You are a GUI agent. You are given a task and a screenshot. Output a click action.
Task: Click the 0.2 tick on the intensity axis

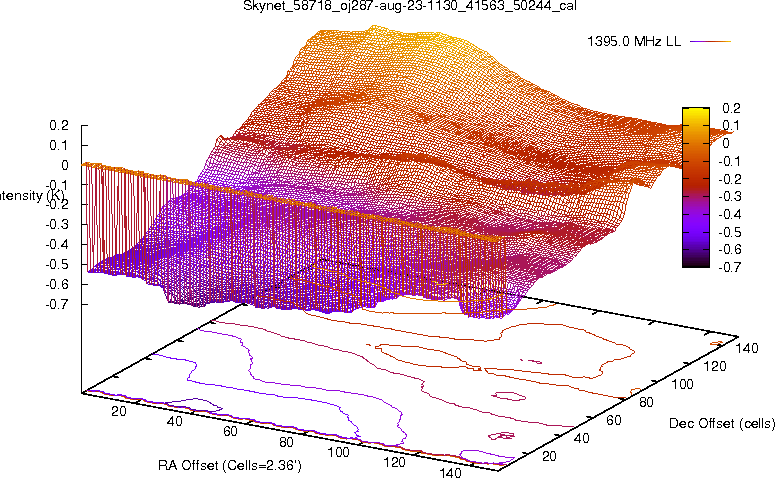point(59,126)
